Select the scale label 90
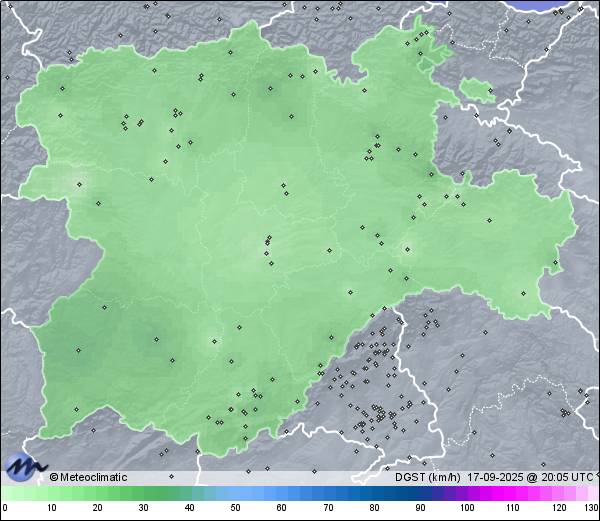The height and width of the screenshot is (521, 600). coord(421,508)
